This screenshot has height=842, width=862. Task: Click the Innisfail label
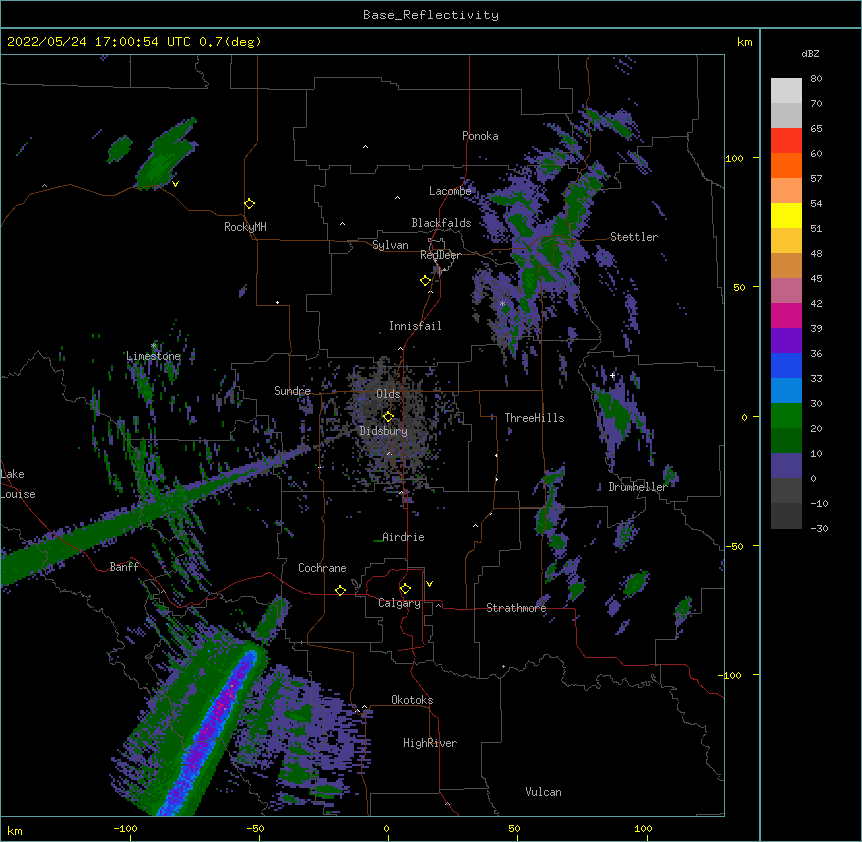(x=415, y=326)
